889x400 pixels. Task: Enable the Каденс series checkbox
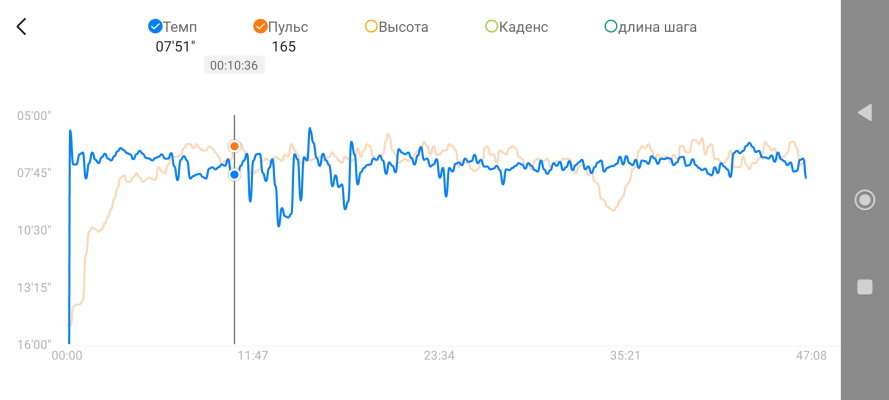pyautogui.click(x=491, y=27)
